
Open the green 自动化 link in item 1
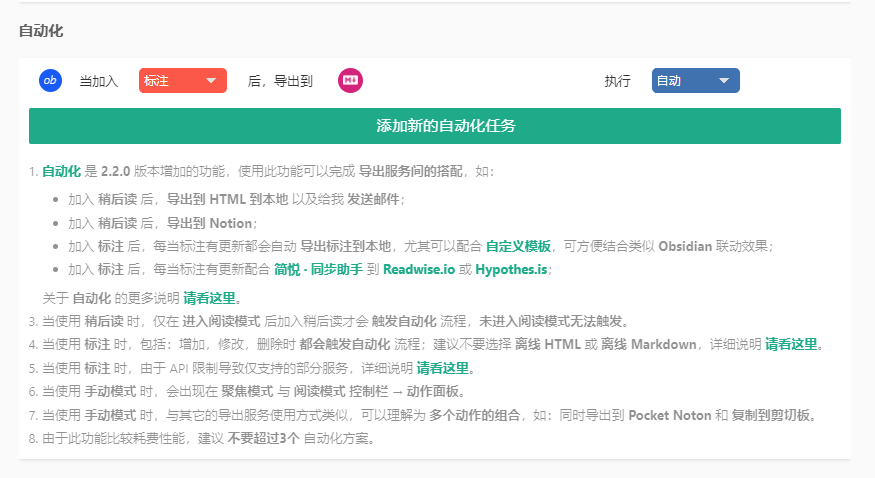click(61, 171)
